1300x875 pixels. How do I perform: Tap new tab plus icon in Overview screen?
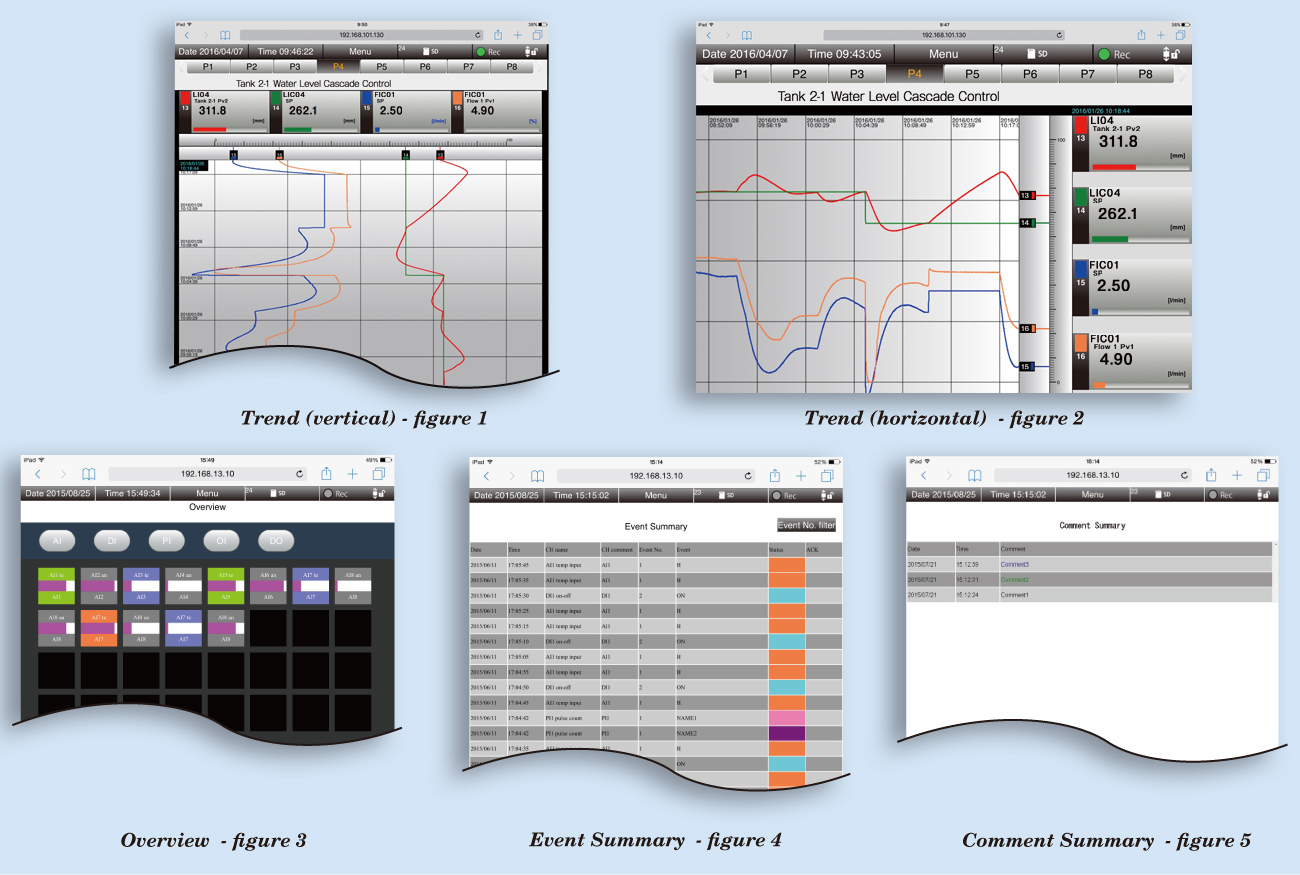[x=352, y=474]
